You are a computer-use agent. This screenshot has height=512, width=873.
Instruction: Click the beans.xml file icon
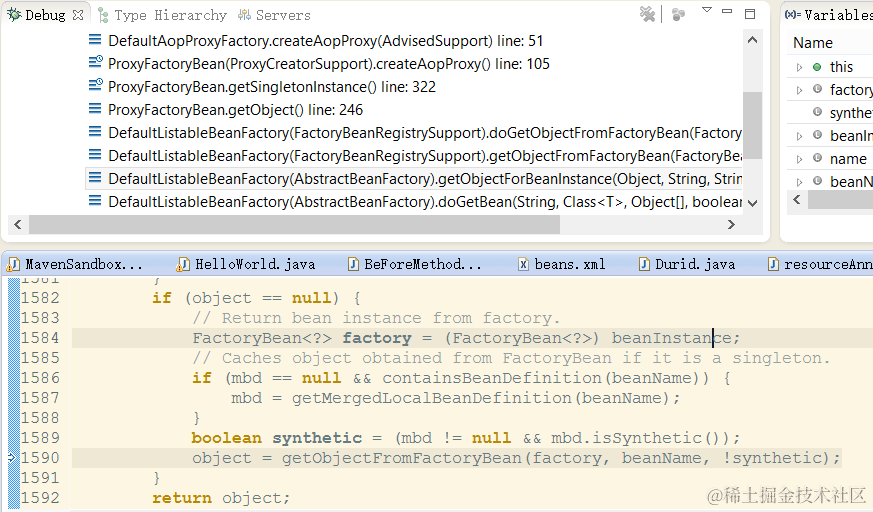pyautogui.click(x=523, y=264)
